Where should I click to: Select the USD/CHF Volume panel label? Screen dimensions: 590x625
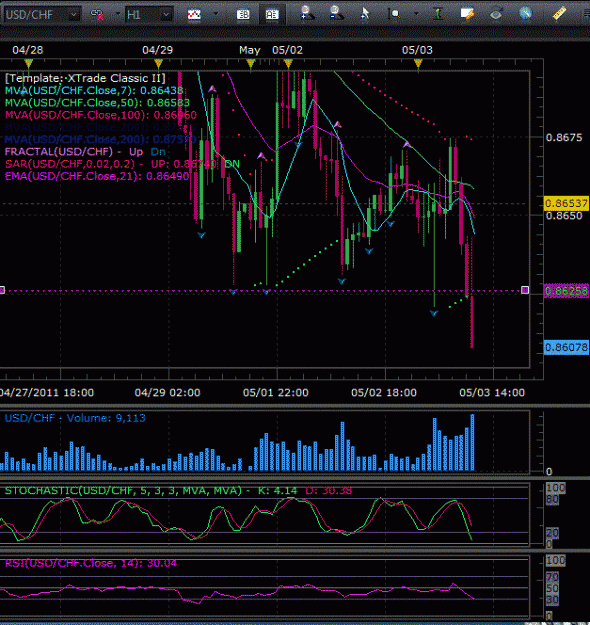[x=75, y=418]
